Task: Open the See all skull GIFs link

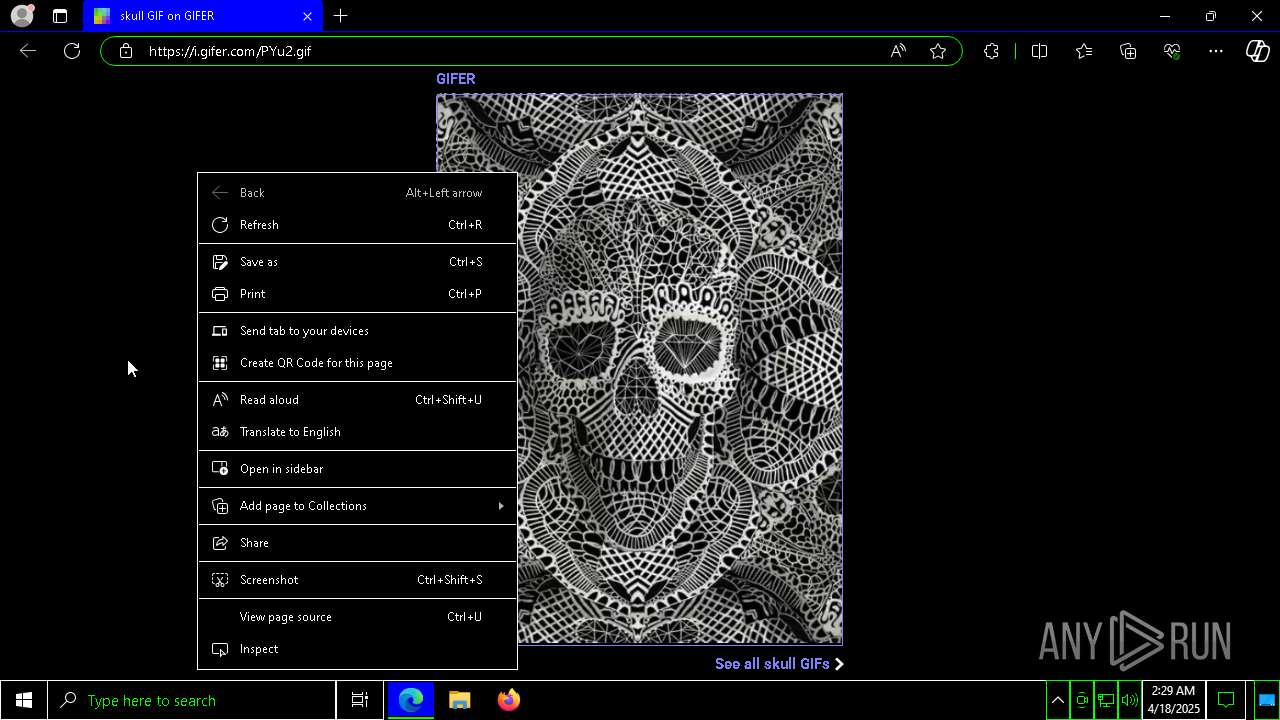Action: click(779, 664)
